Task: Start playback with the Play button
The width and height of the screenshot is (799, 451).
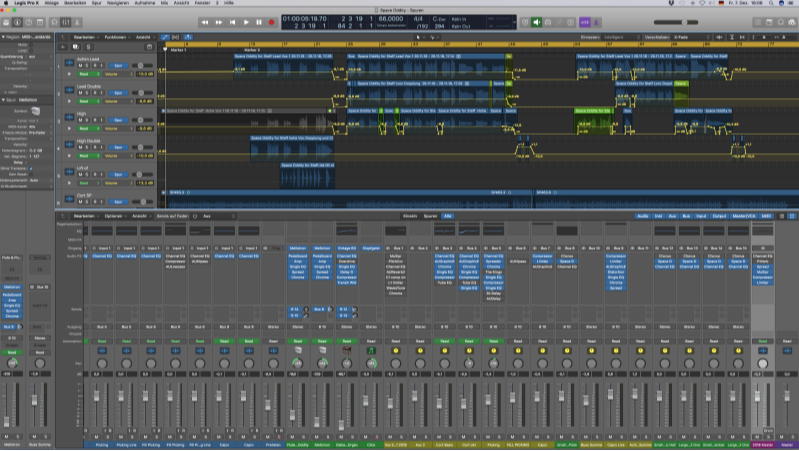Action: point(246,22)
